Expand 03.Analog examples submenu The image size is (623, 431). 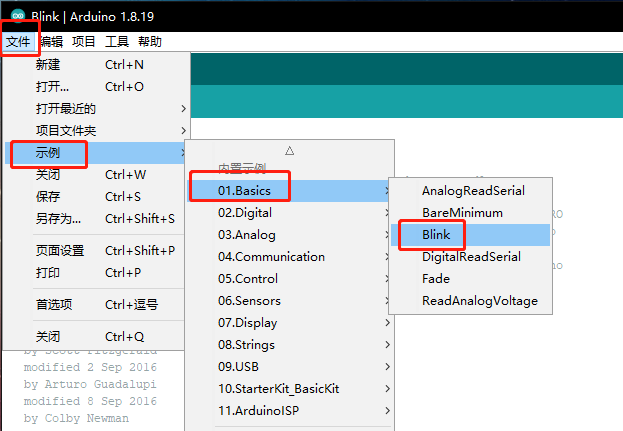tap(290, 235)
